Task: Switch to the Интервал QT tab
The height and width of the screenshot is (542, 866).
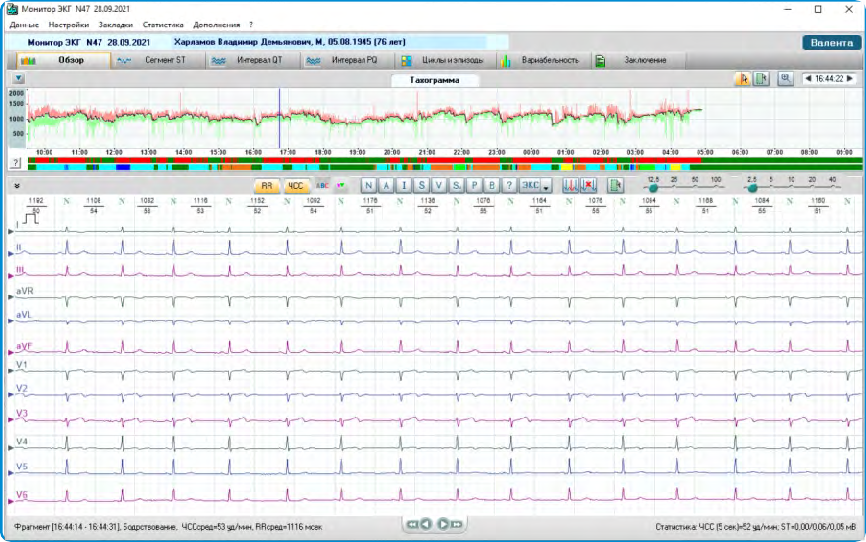Action: tap(250, 60)
